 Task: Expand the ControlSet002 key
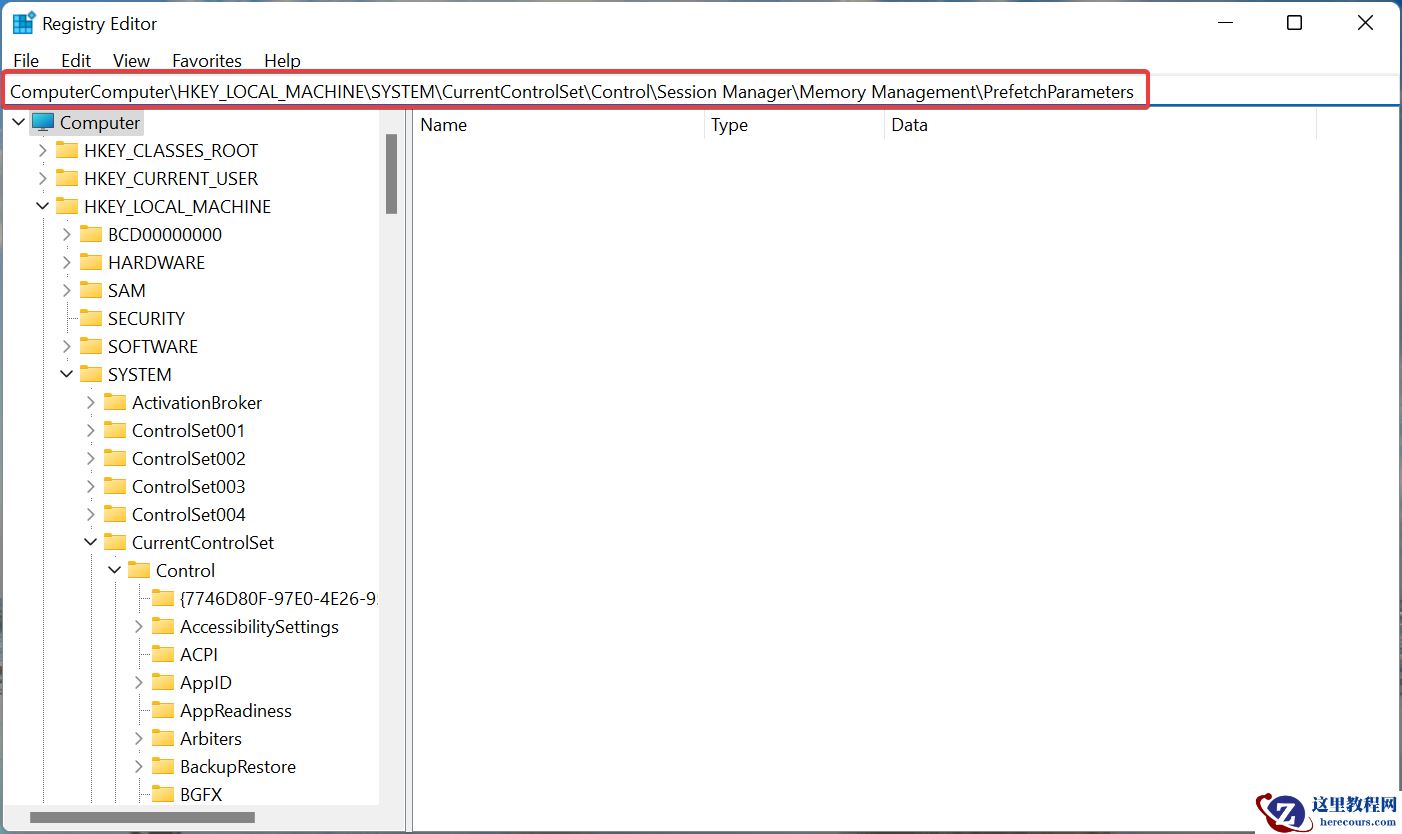(90, 458)
